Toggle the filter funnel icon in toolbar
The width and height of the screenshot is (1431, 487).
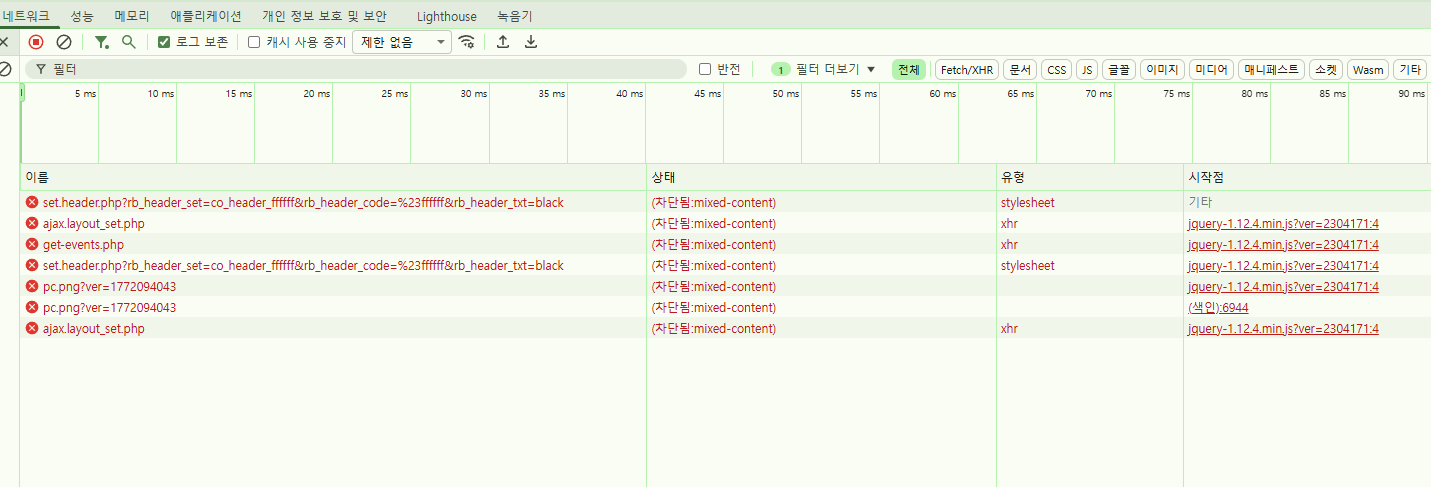(101, 42)
